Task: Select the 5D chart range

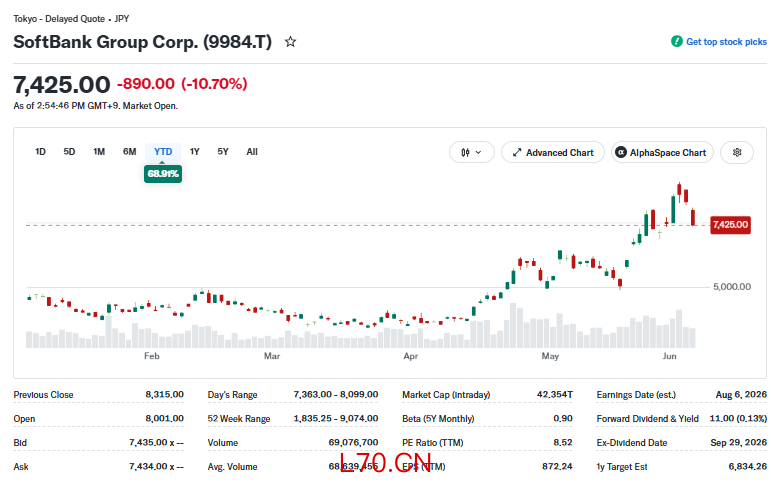Action: (x=69, y=152)
